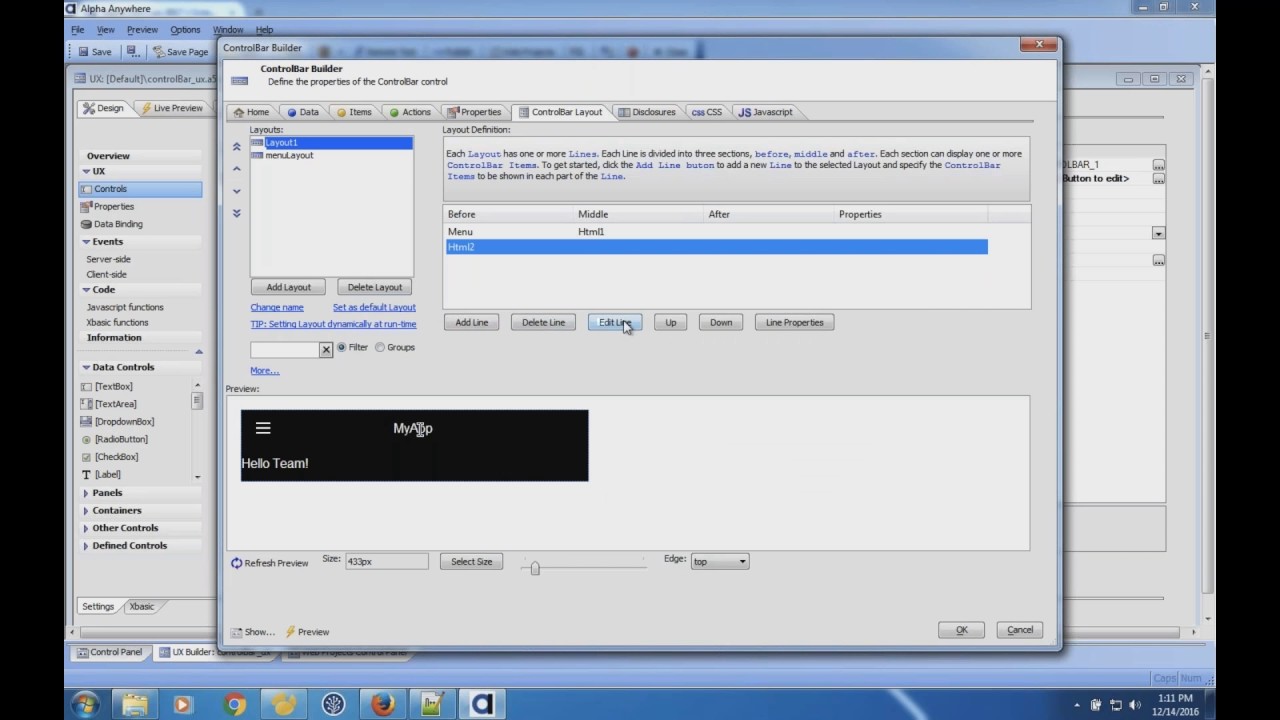
Task: Click the Delete Line button
Action: click(x=543, y=322)
